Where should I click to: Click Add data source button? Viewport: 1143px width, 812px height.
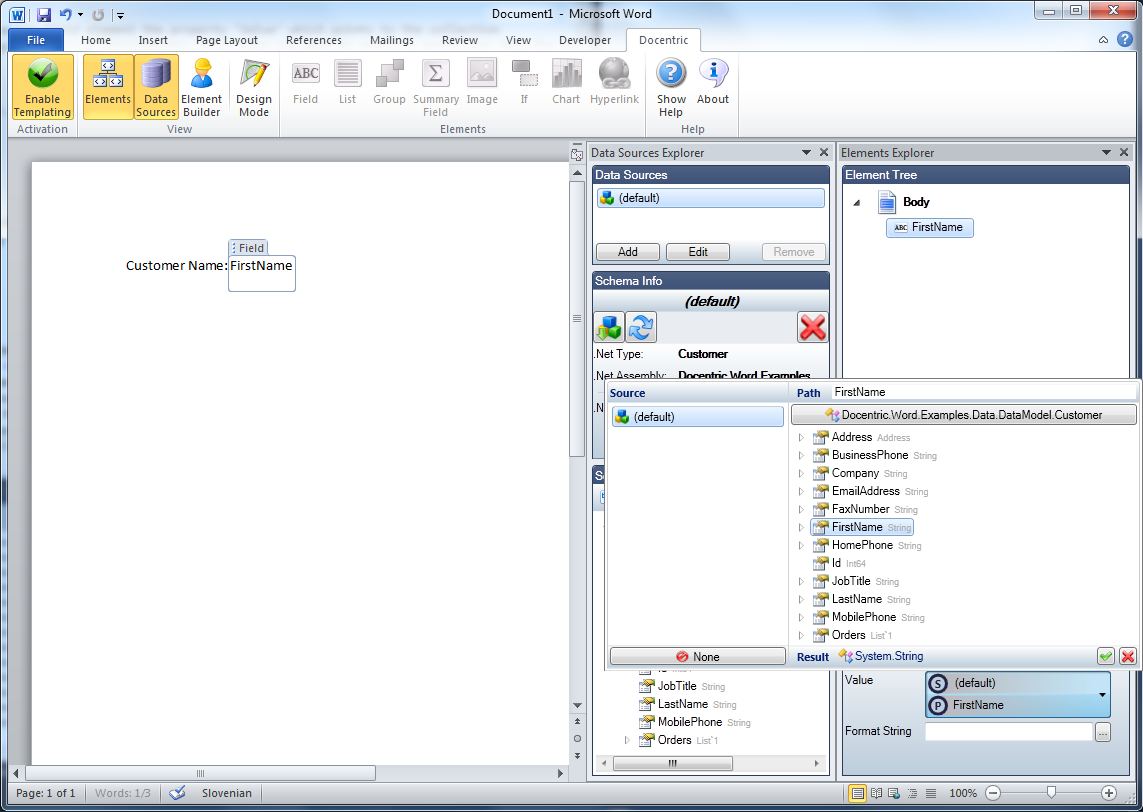pyautogui.click(x=628, y=251)
